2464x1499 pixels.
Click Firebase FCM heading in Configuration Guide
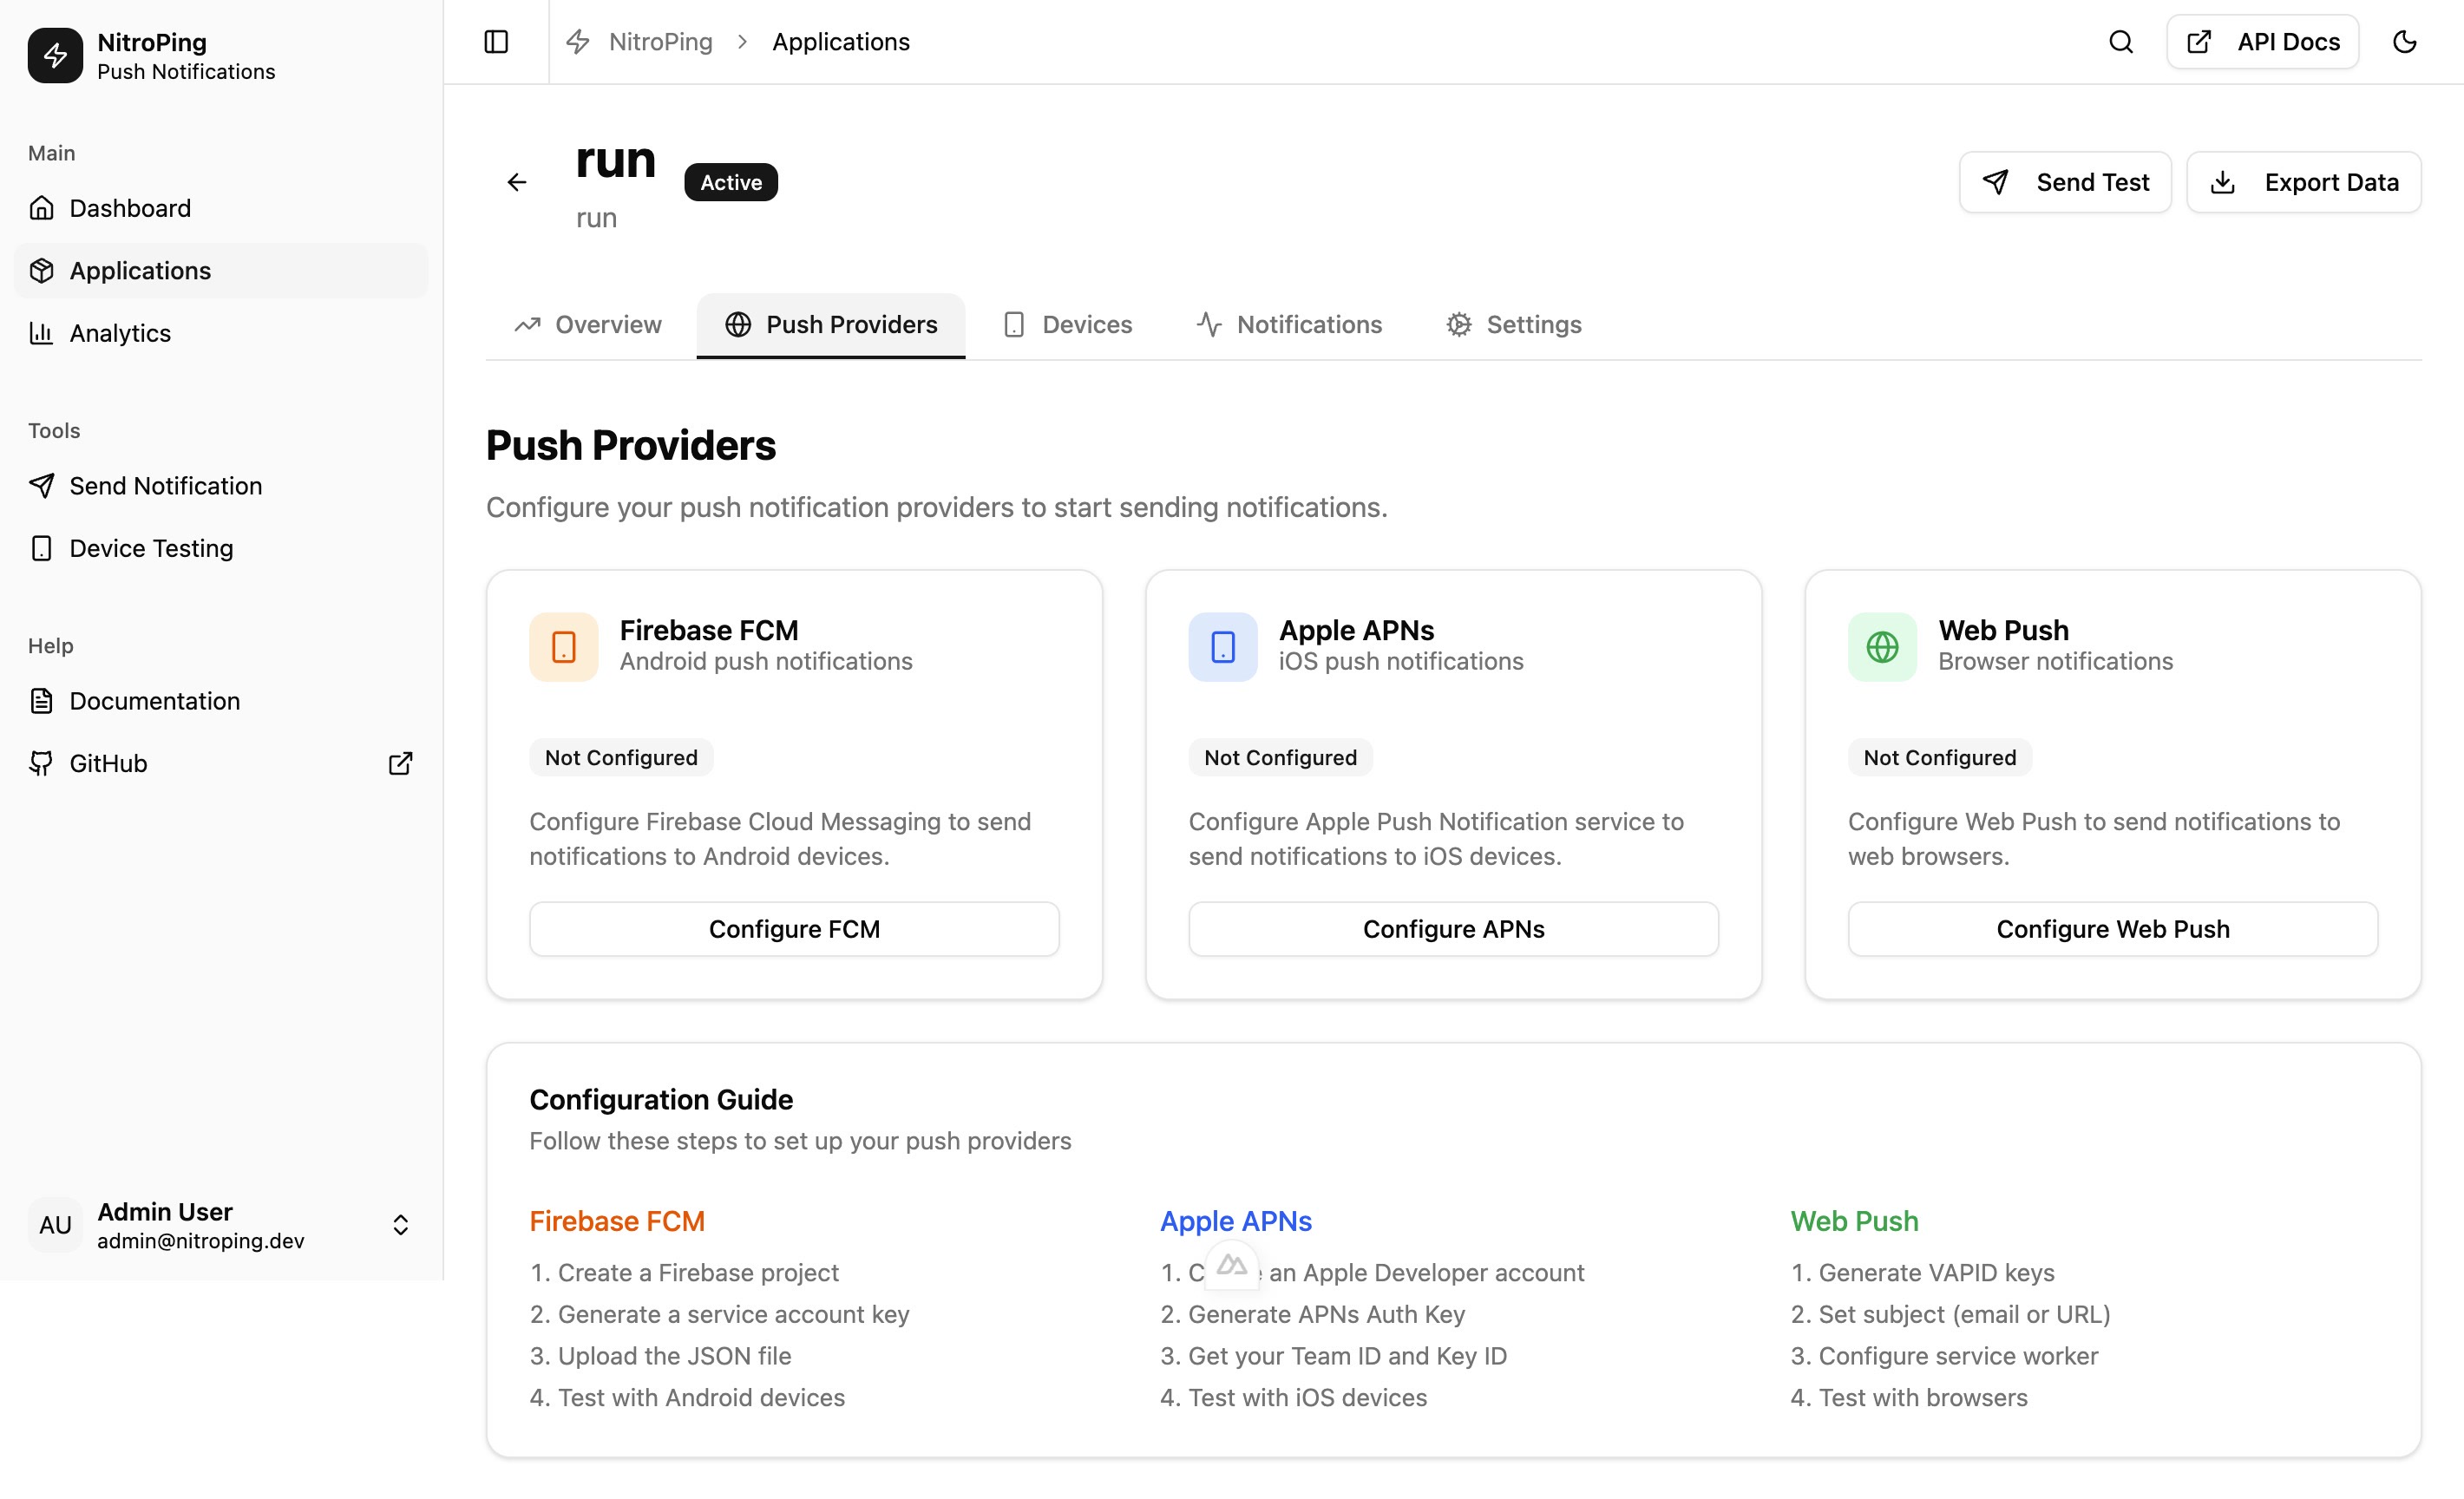pyautogui.click(x=617, y=1221)
